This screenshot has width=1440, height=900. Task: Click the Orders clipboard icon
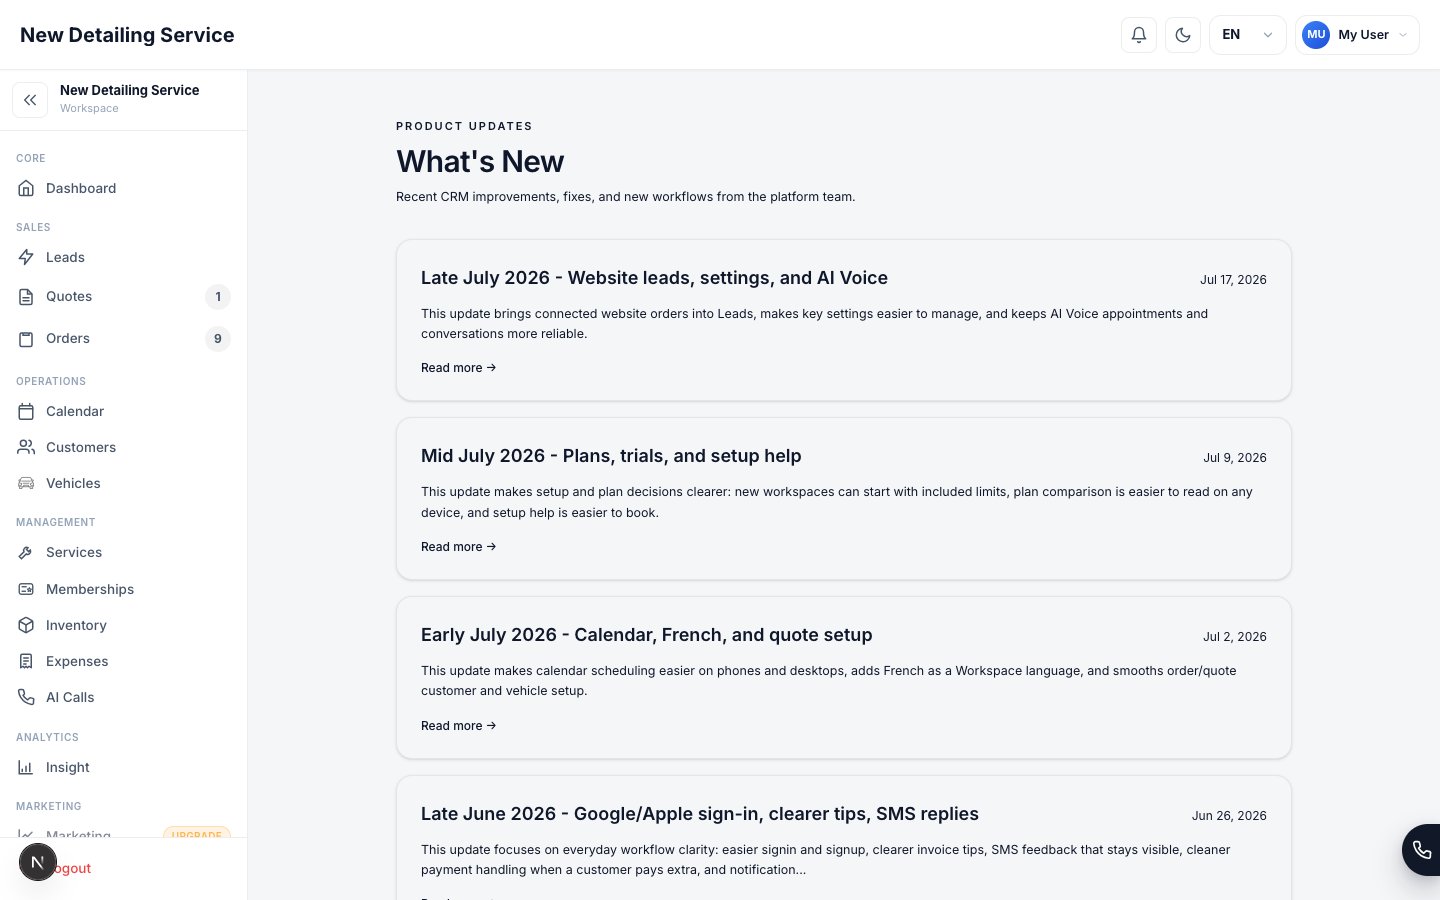26,339
